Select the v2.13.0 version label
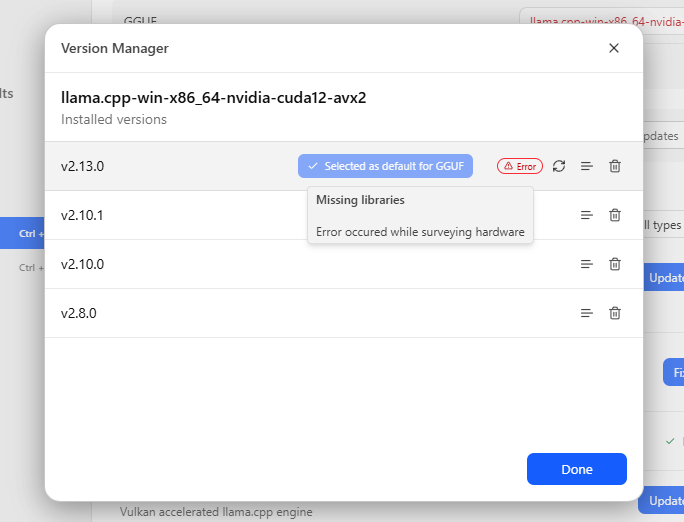 tap(82, 166)
